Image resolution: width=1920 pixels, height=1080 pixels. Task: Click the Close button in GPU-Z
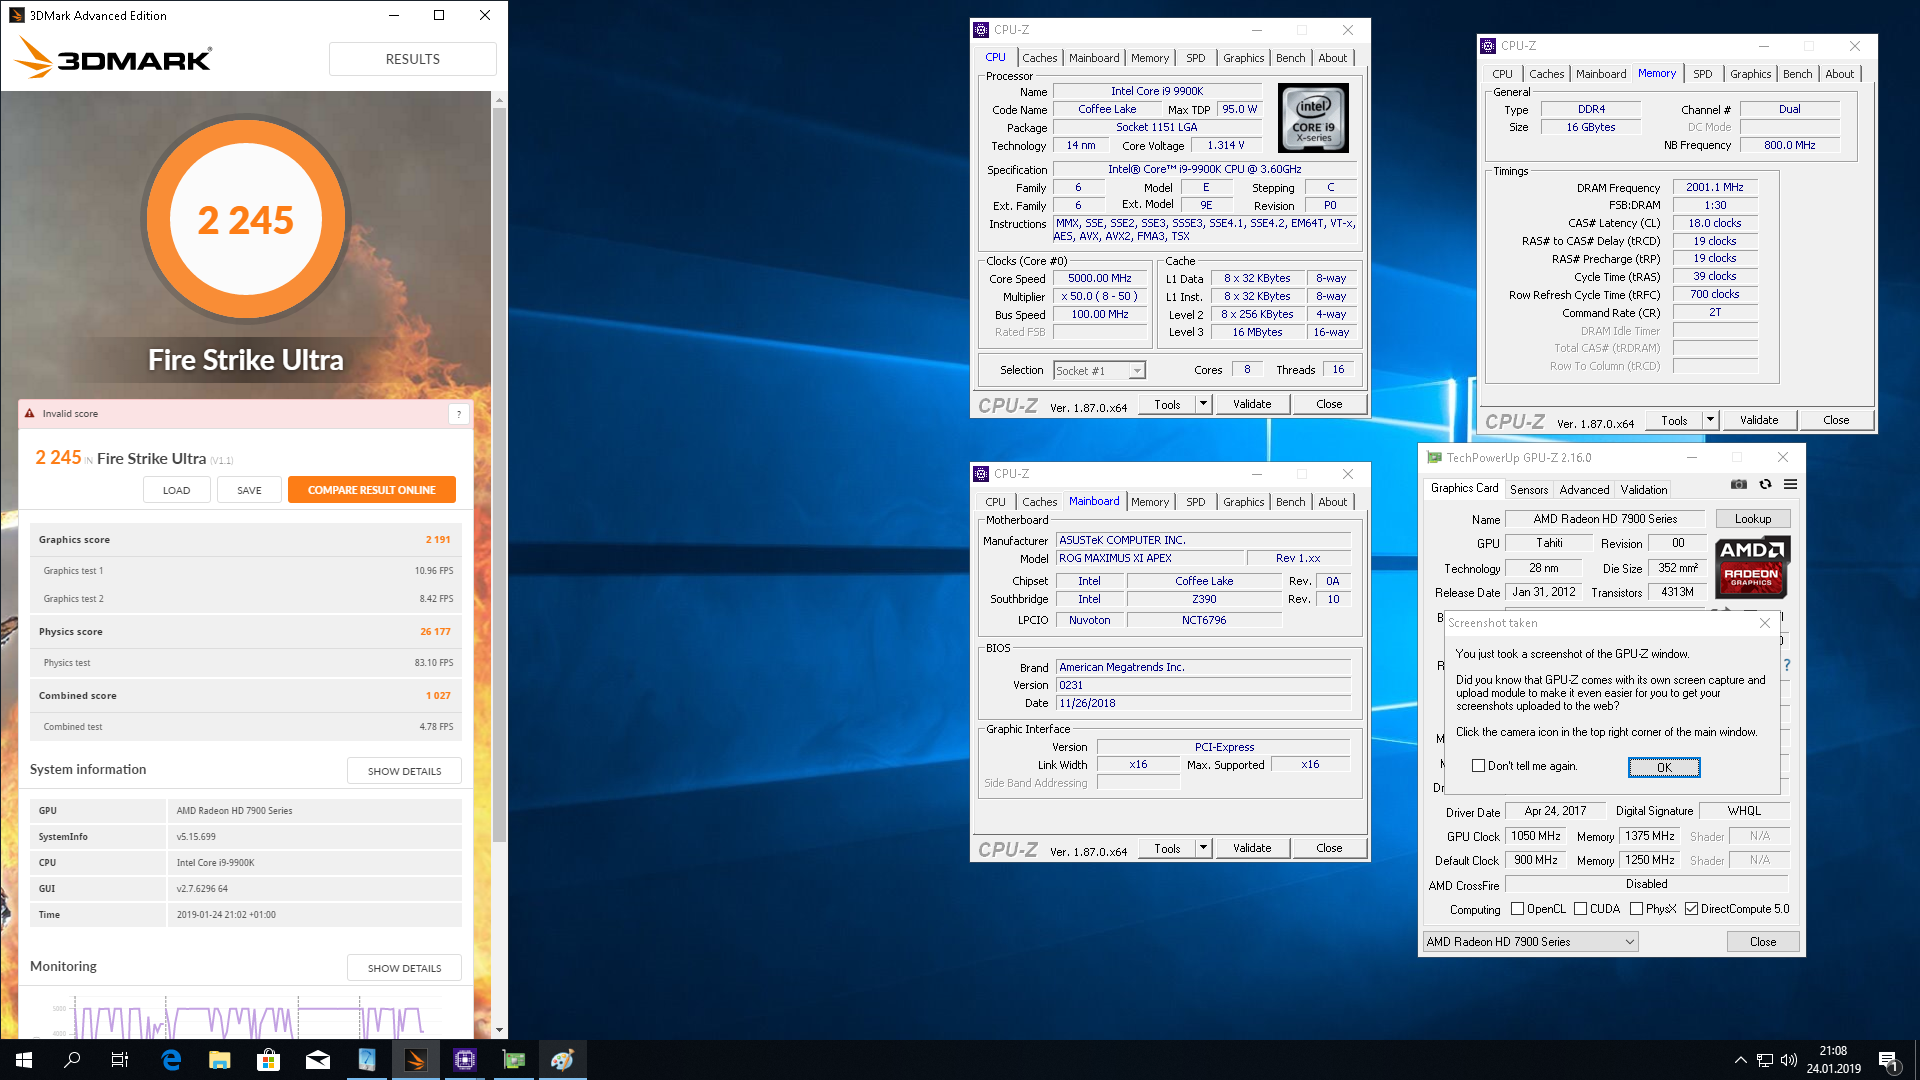click(x=1763, y=942)
